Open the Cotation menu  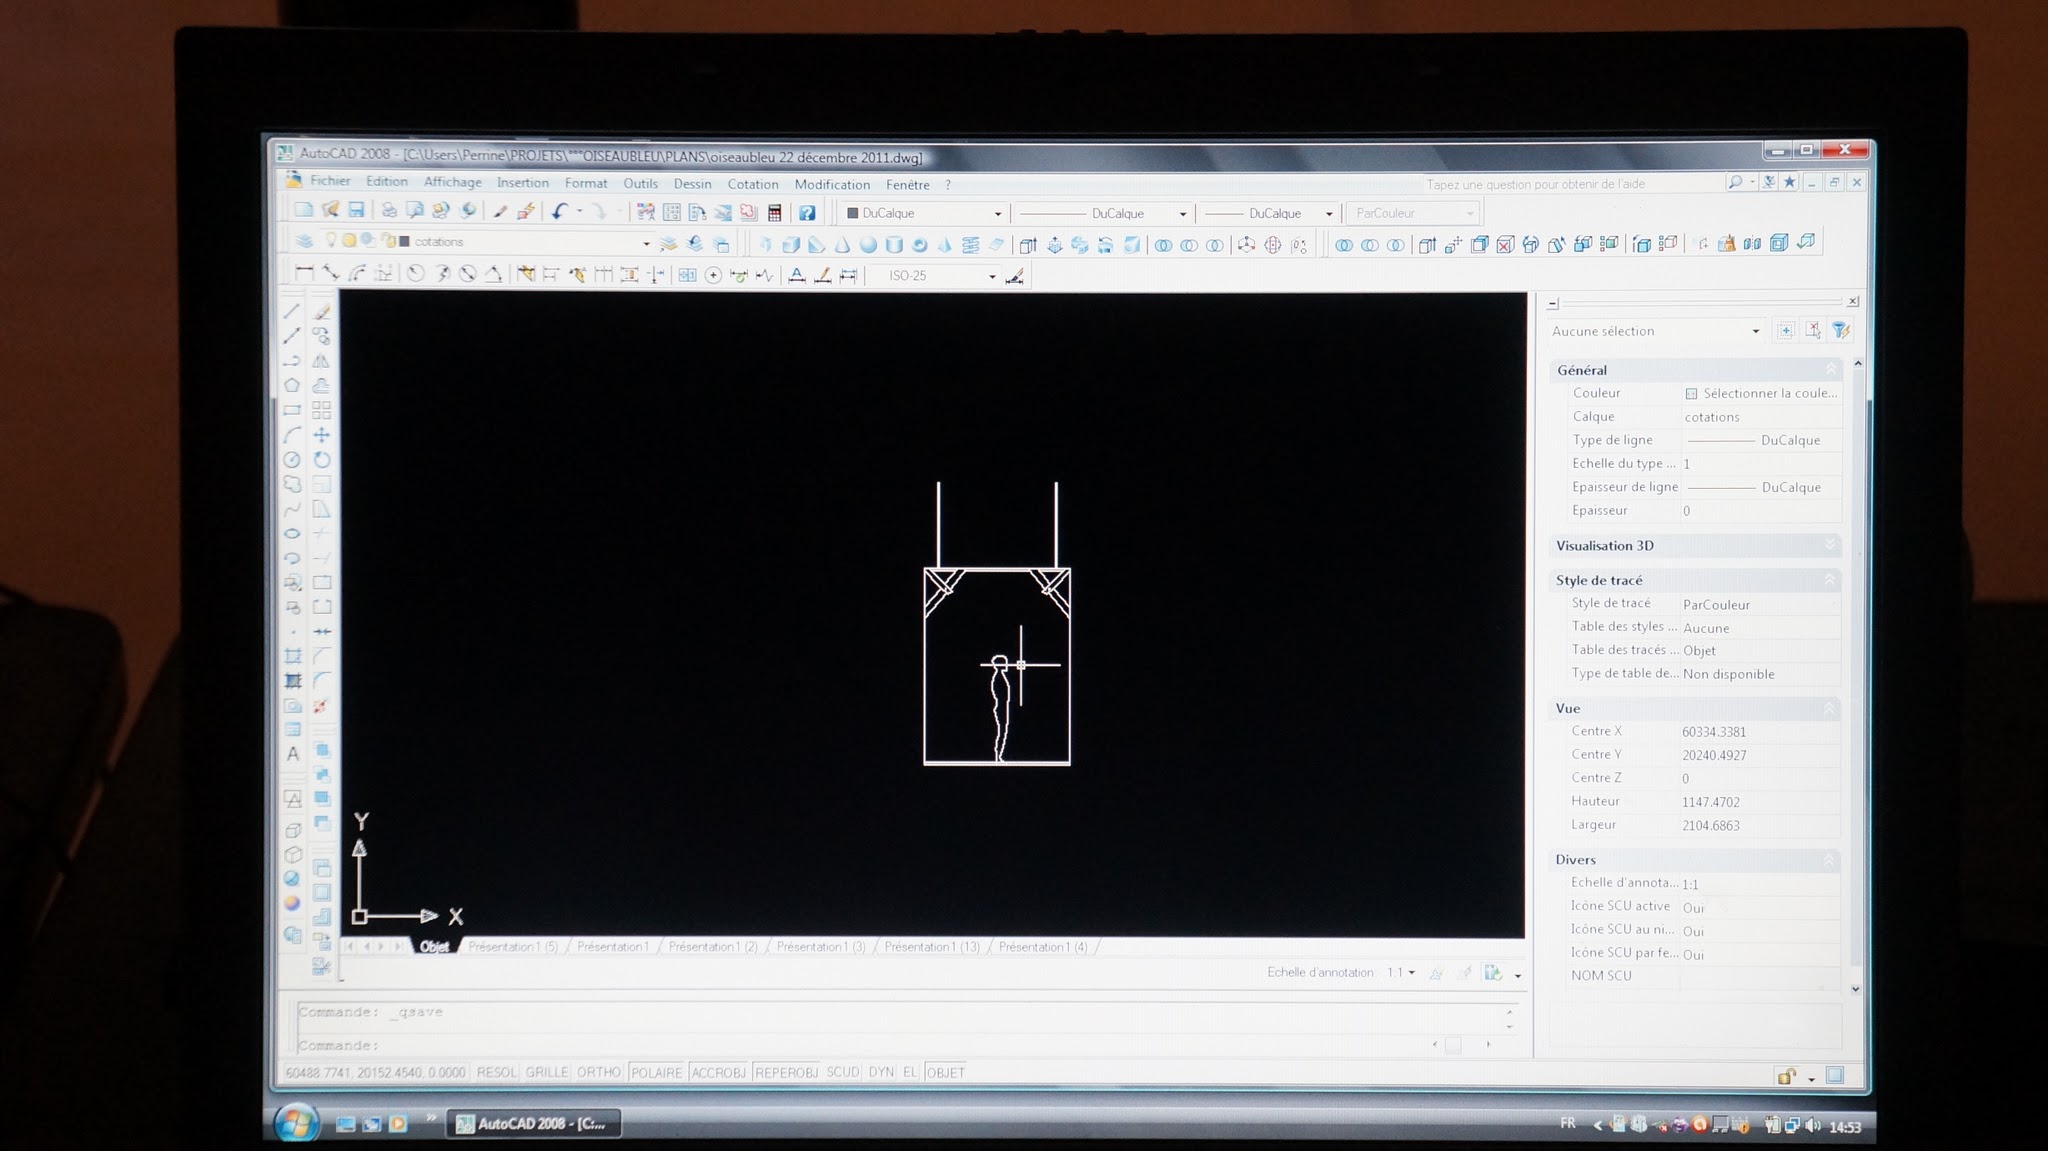coord(753,184)
